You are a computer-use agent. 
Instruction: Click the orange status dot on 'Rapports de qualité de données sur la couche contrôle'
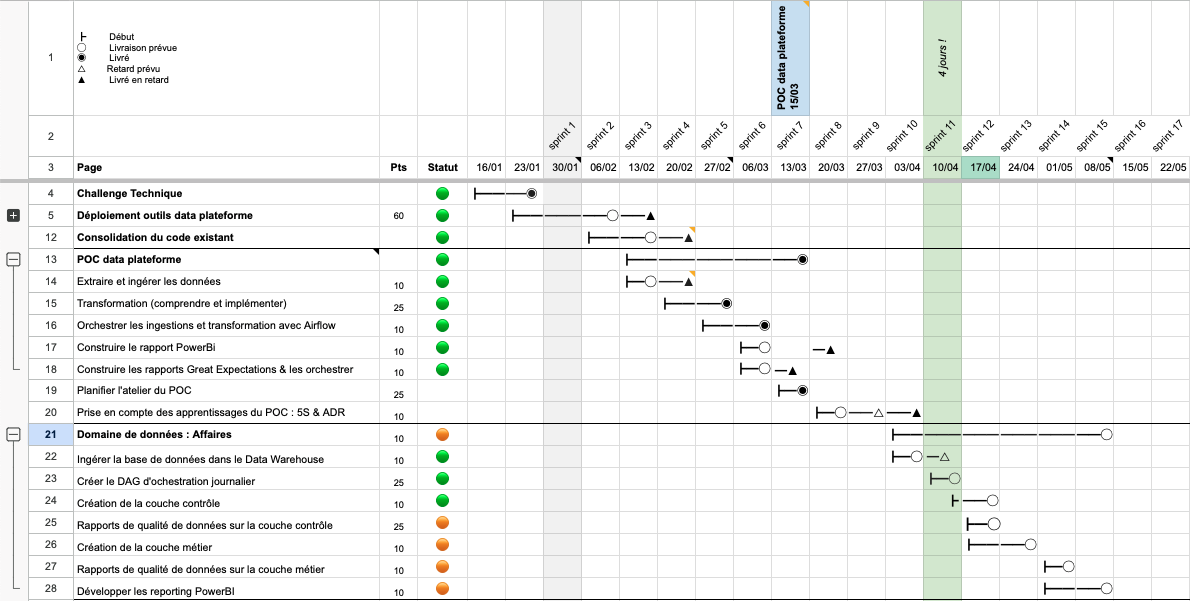(441, 524)
